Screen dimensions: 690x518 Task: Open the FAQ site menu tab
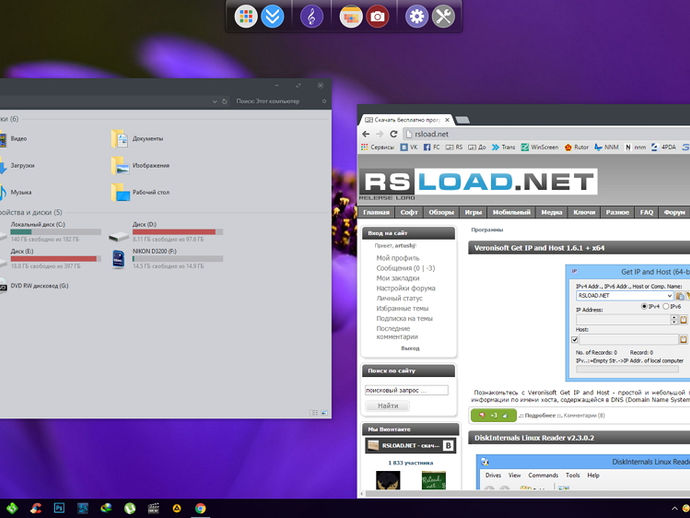[x=646, y=212]
